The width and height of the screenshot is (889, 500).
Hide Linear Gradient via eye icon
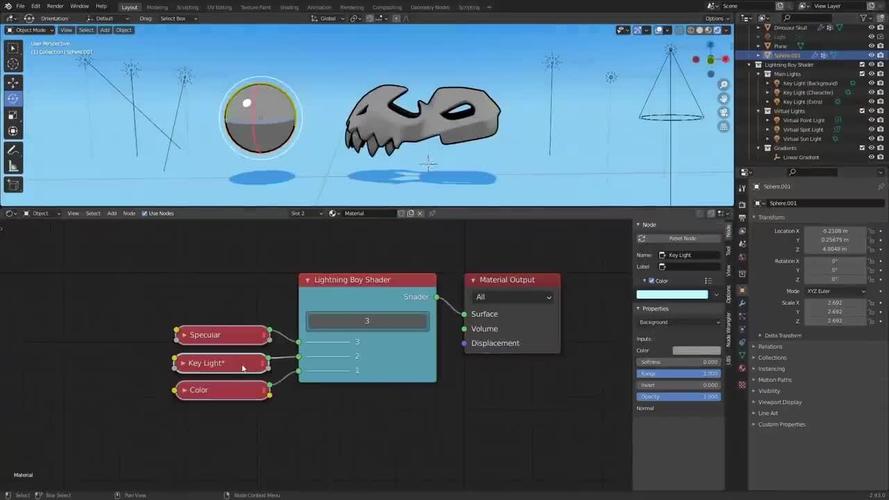click(x=871, y=157)
